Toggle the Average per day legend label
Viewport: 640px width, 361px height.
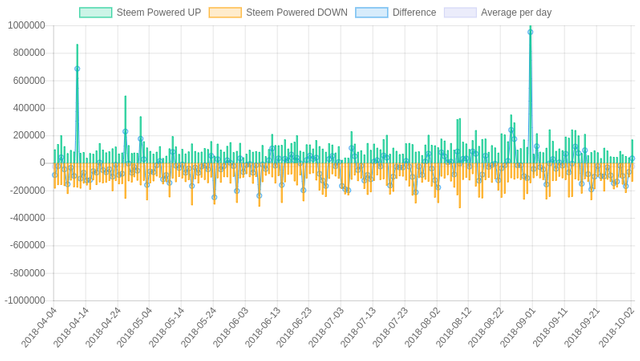point(516,13)
